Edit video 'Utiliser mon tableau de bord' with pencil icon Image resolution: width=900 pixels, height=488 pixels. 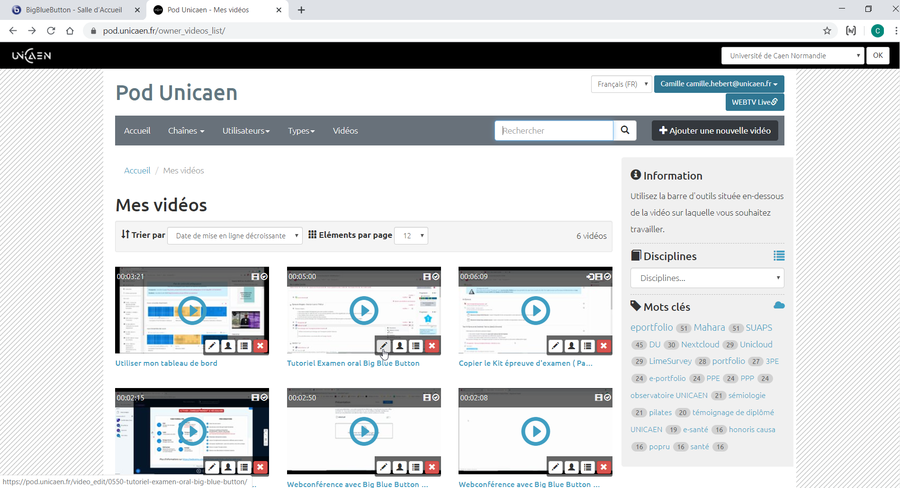212,346
